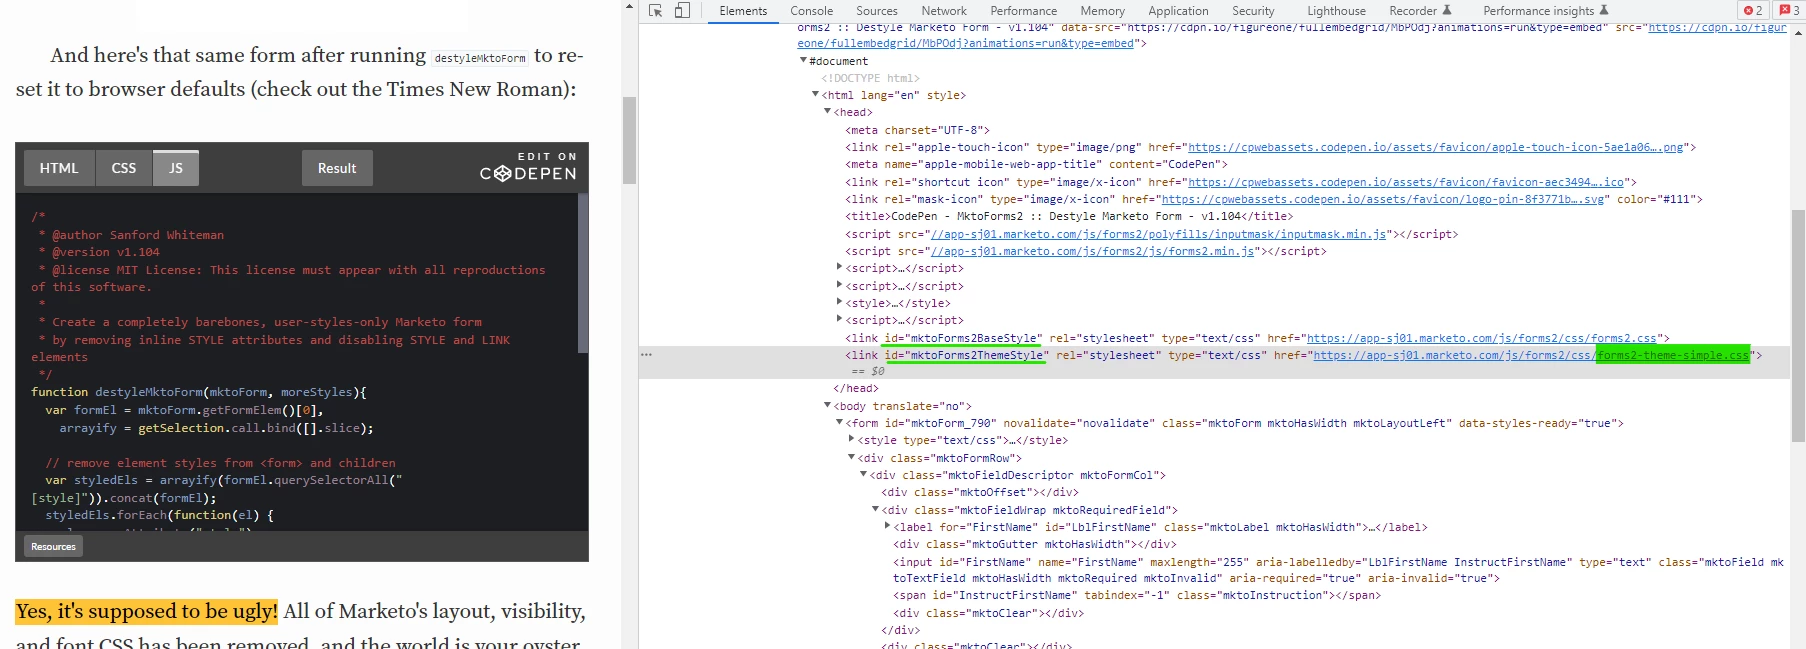The image size is (1806, 649).
Task: Open the favicon-aec3494 ico href link
Action: click(1406, 182)
